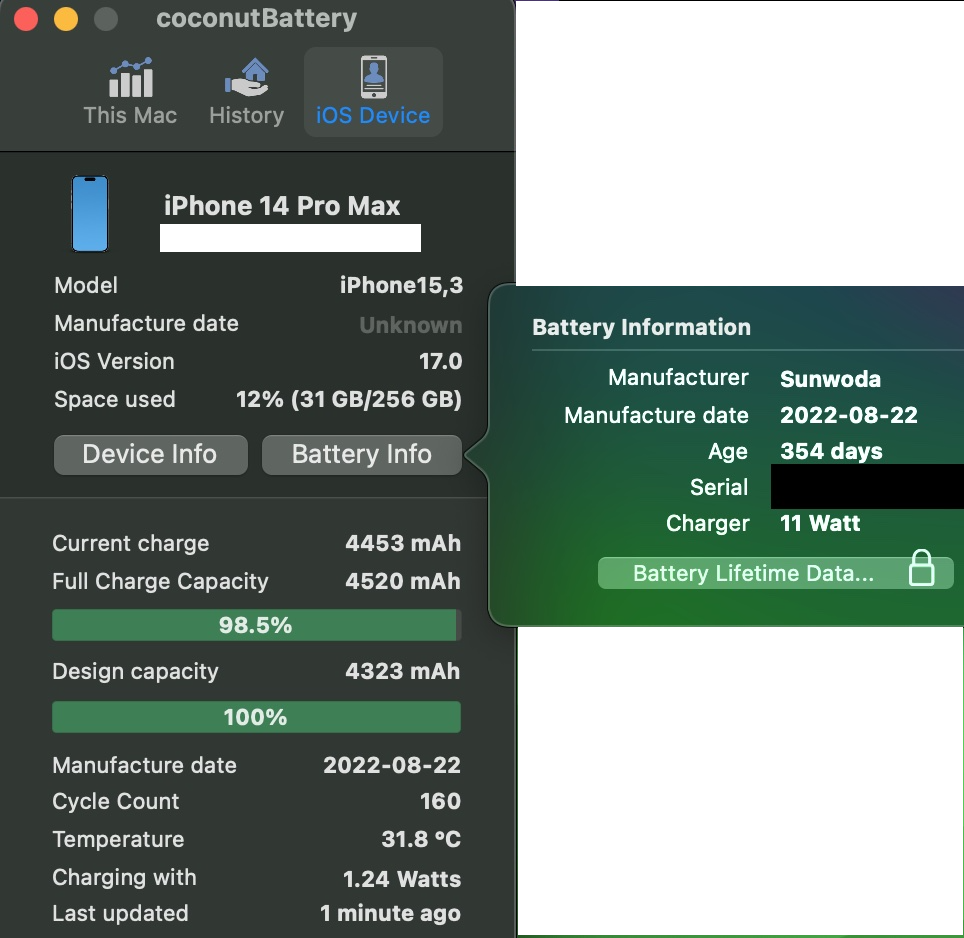Toggle the Battery Info button
The height and width of the screenshot is (938, 964).
[x=362, y=455]
